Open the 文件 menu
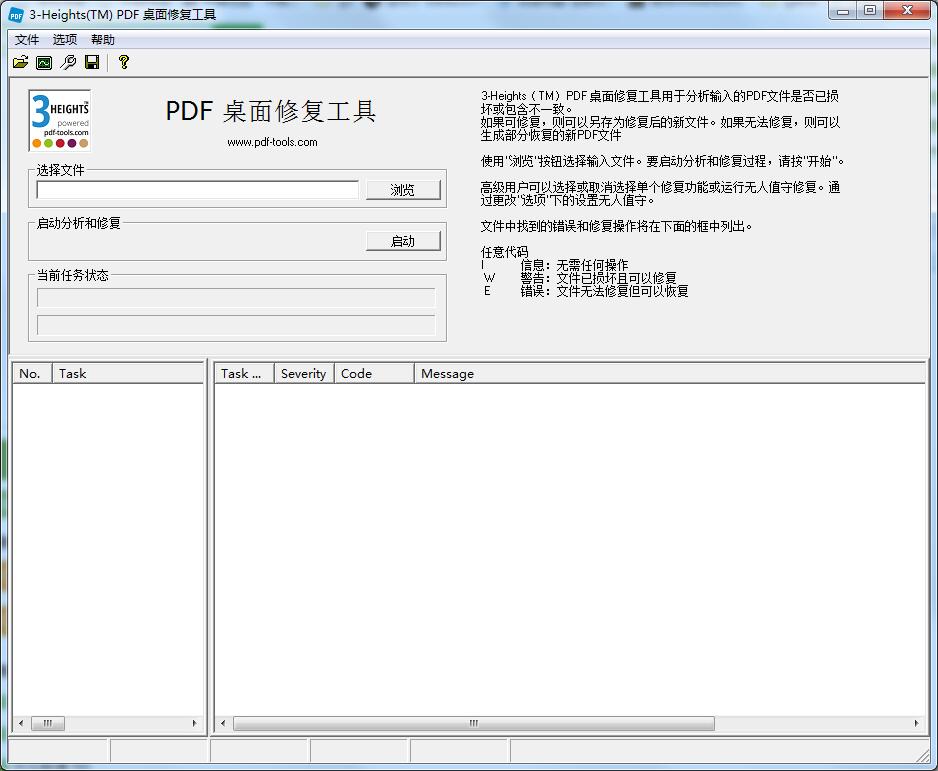This screenshot has height=771, width=938. tap(27, 39)
